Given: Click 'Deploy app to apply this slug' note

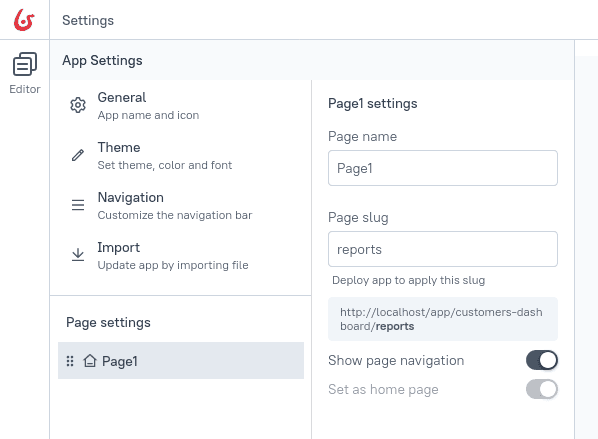Looking at the screenshot, I should click(408, 280).
